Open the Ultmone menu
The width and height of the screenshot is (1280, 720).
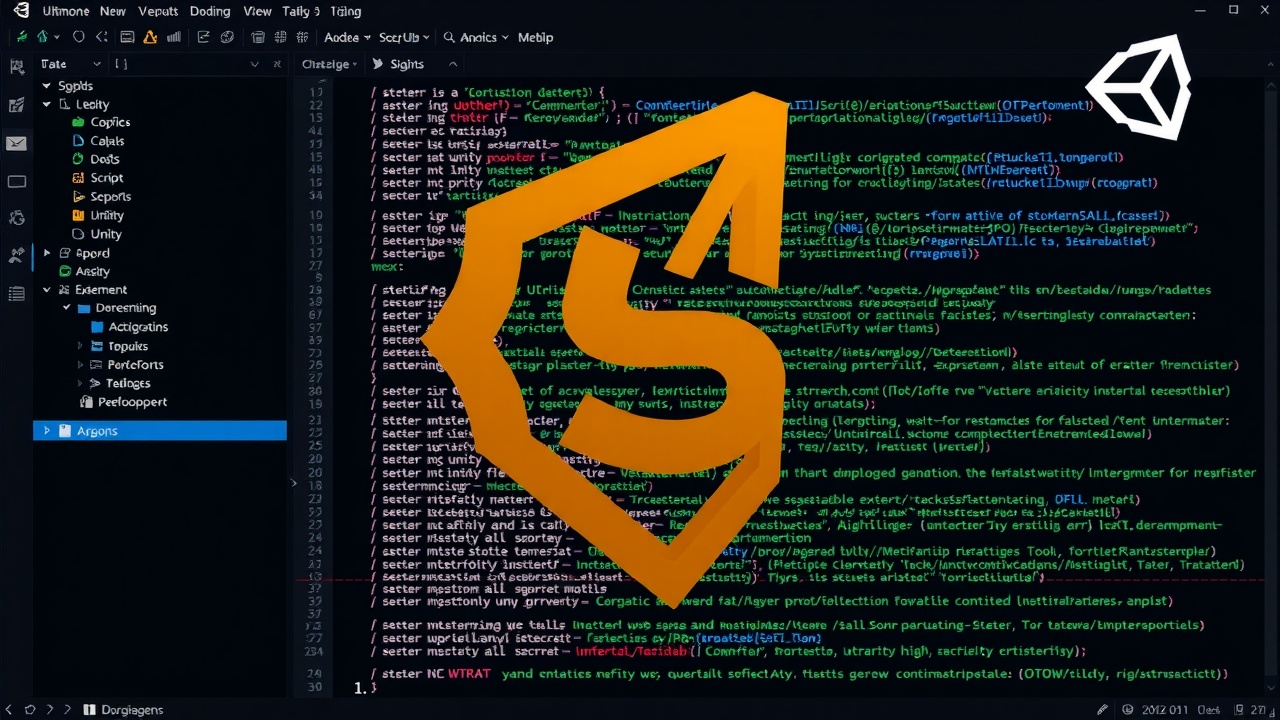(x=65, y=11)
